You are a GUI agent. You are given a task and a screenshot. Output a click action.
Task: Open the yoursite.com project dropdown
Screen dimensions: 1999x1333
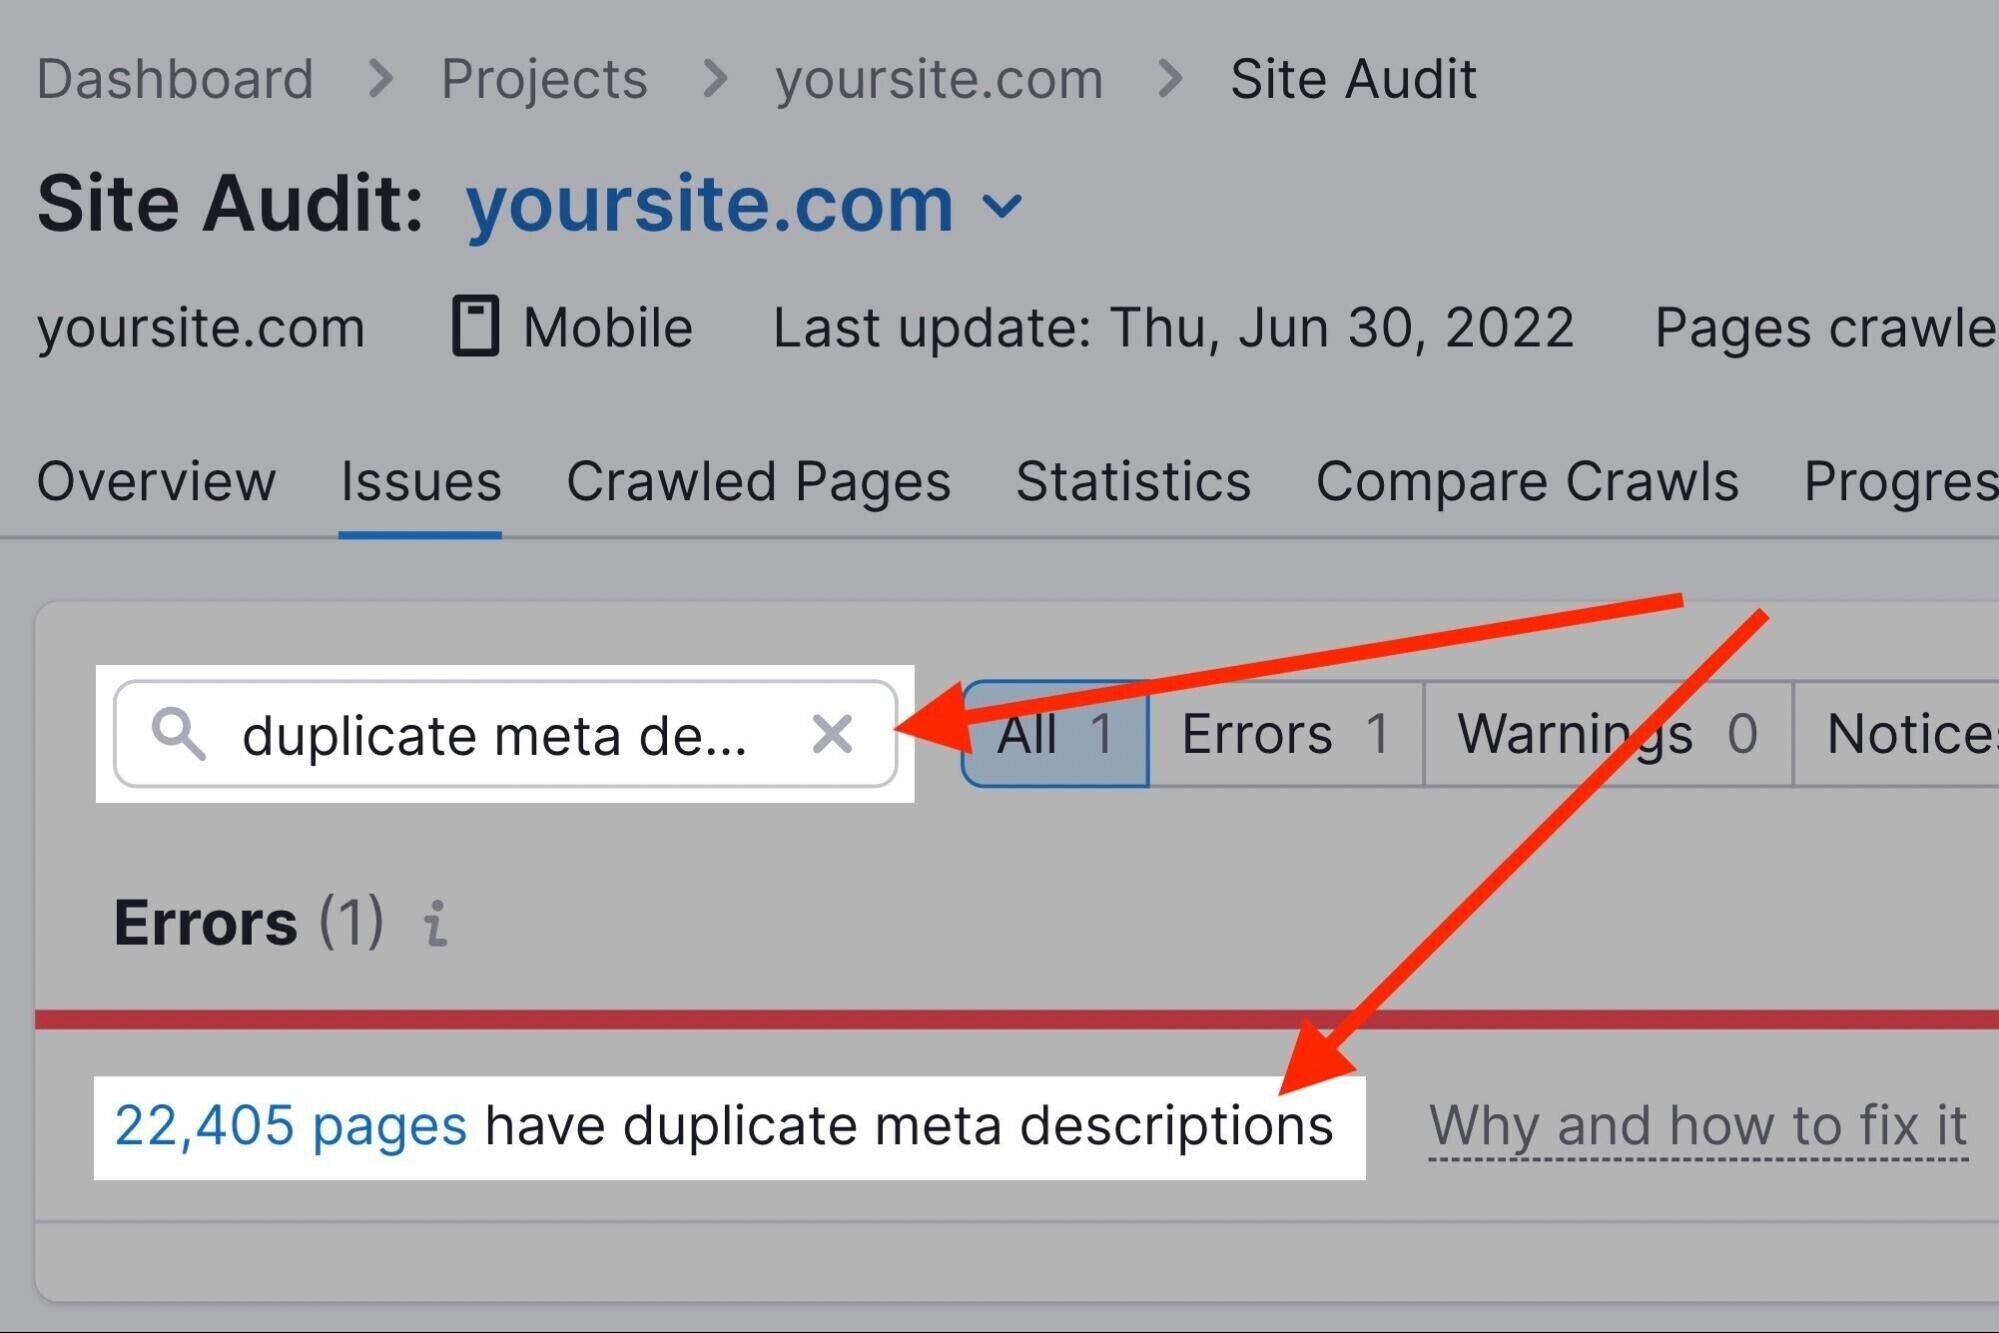(744, 204)
